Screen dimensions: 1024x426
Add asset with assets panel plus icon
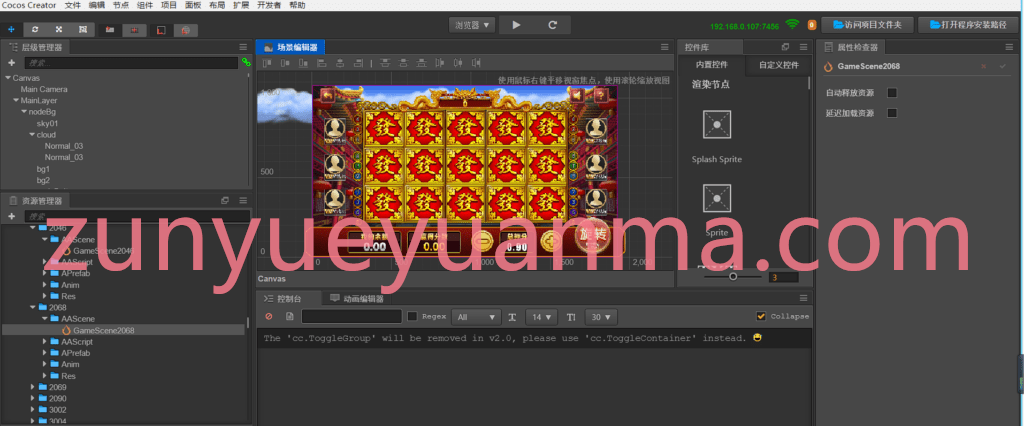[x=11, y=216]
